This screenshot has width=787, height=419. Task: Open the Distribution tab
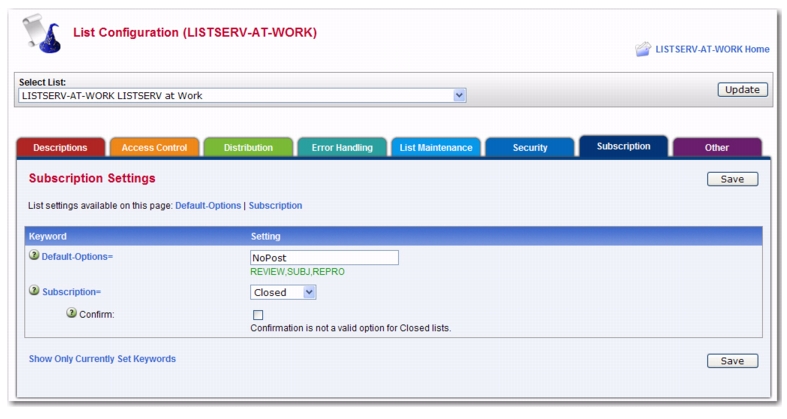pos(248,148)
